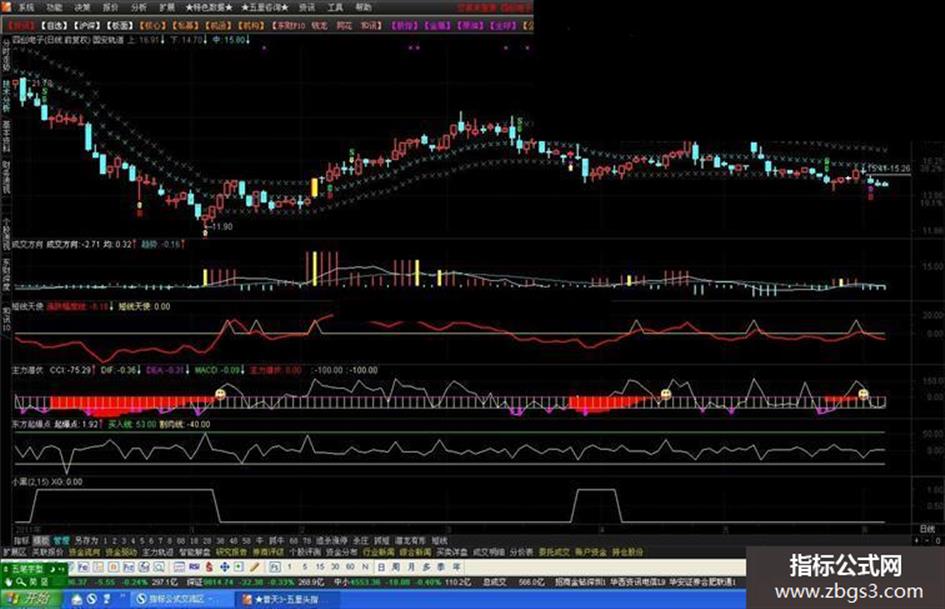
Task: Open the 个股评测 tab
Action: (305, 552)
